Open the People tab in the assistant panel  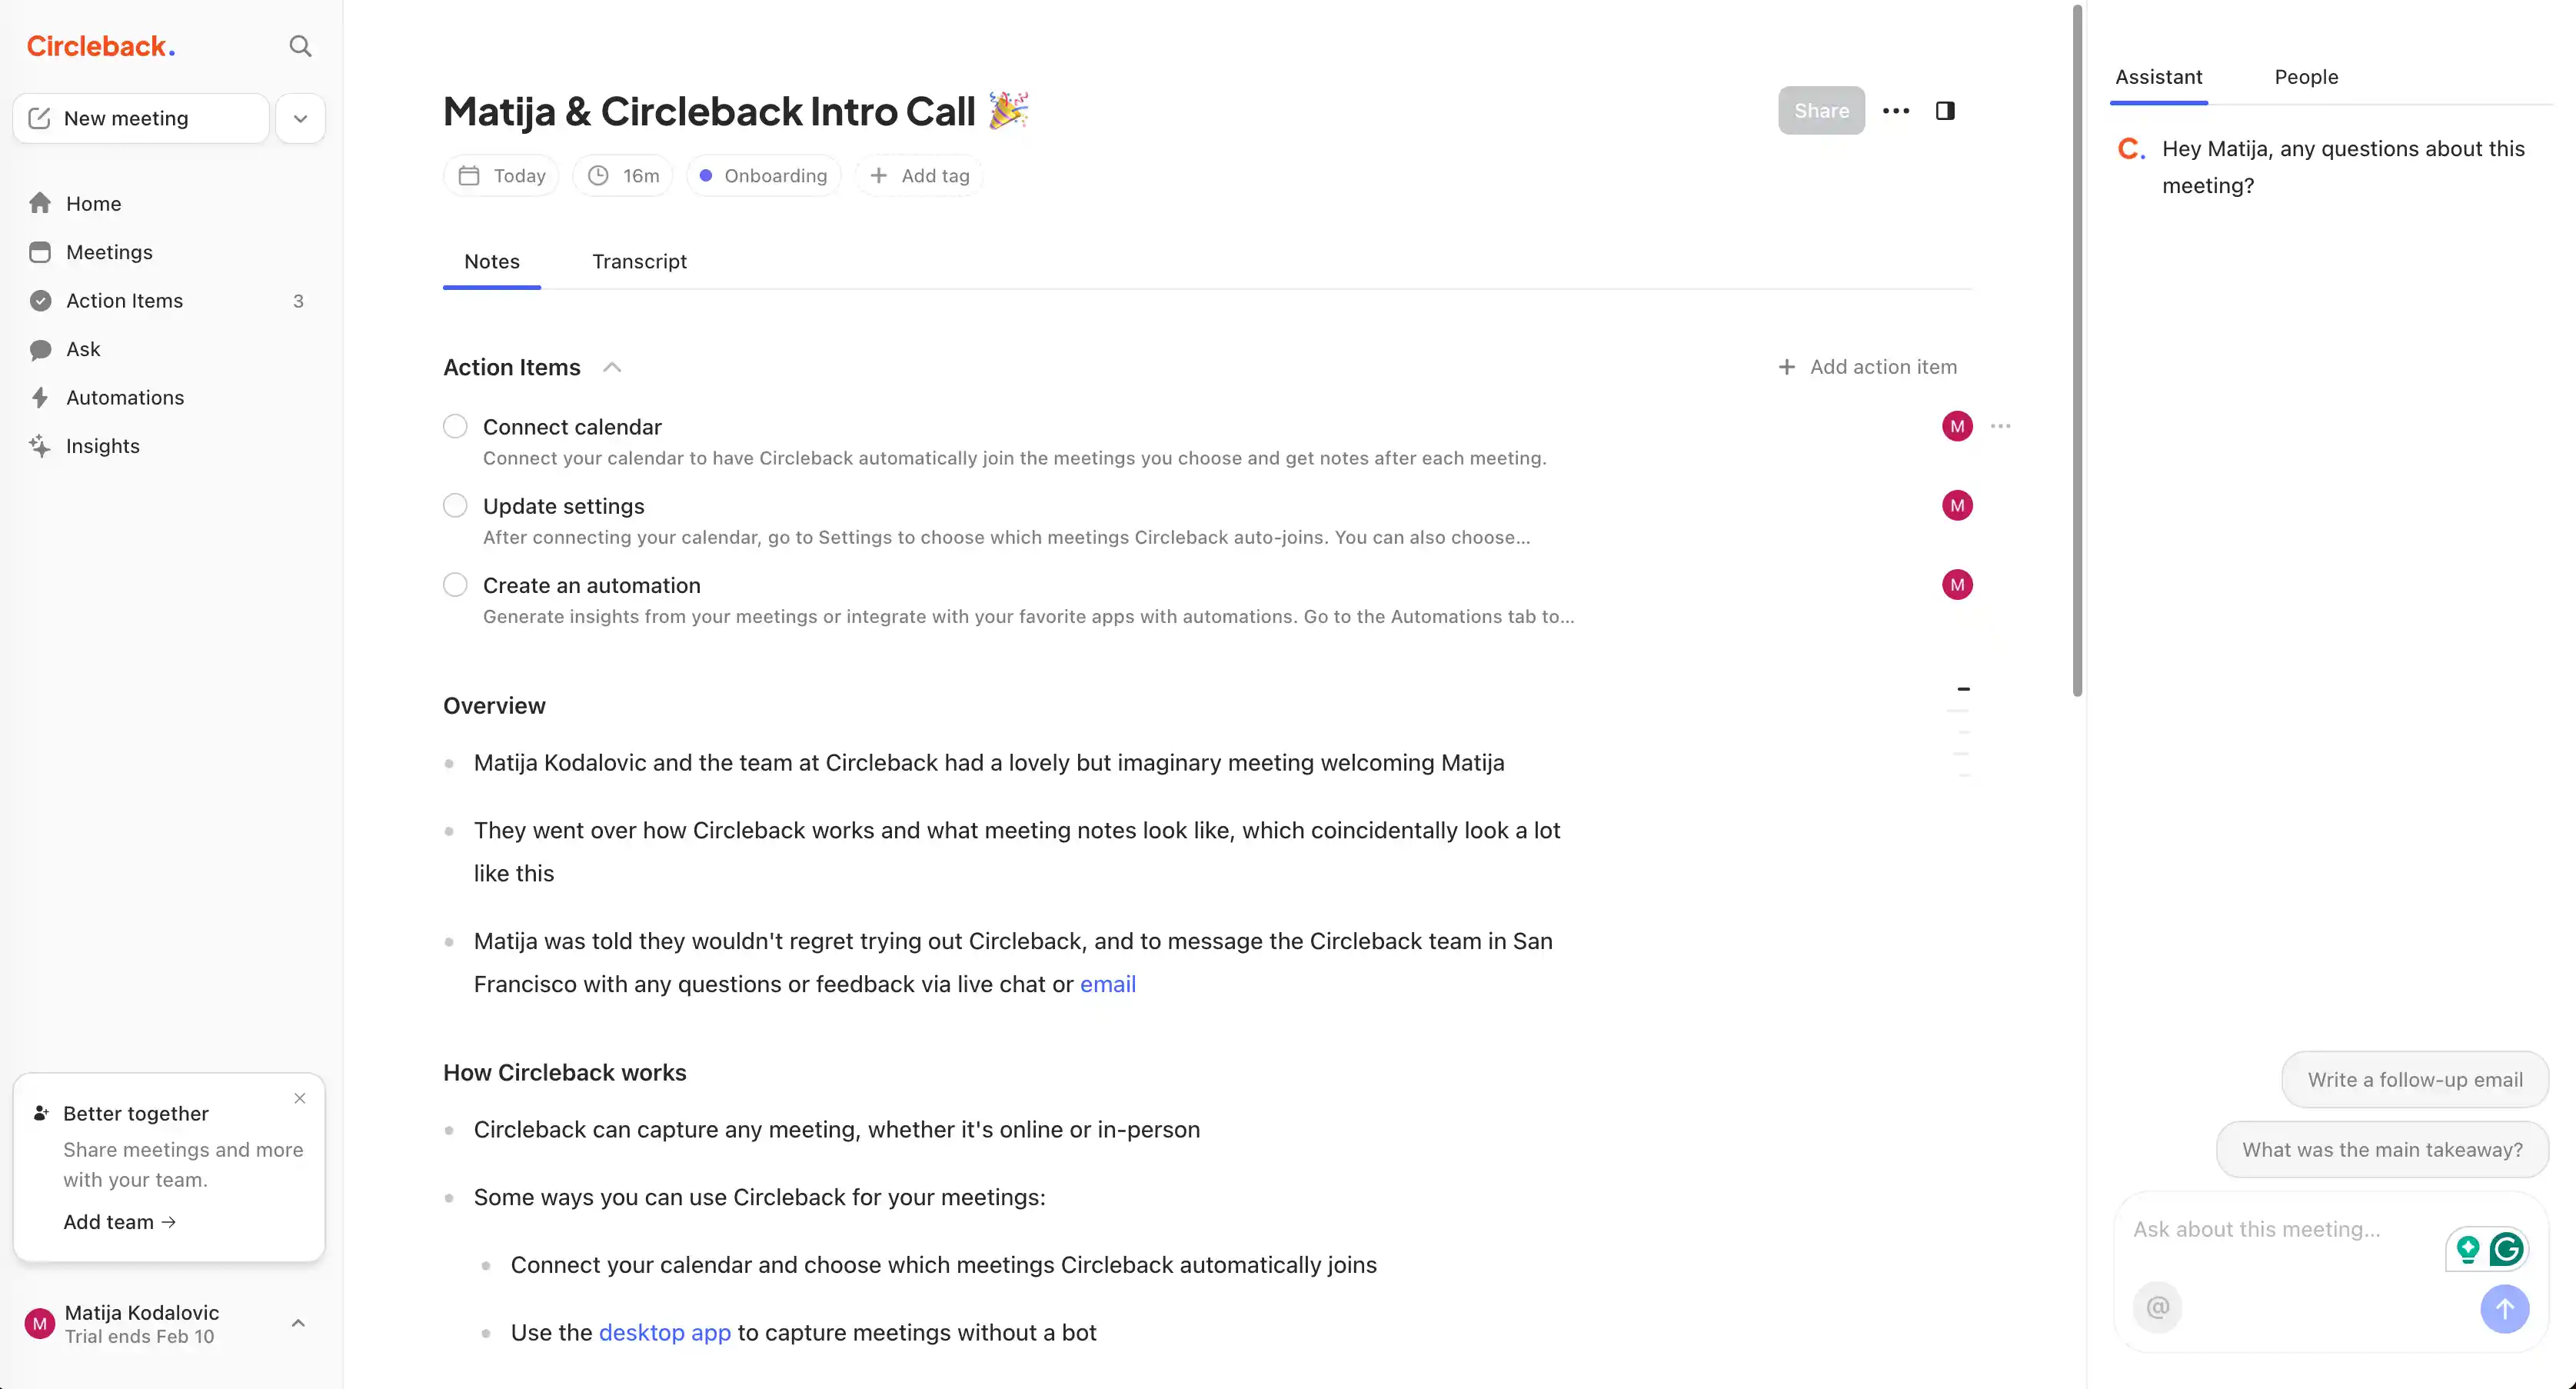[2306, 77]
